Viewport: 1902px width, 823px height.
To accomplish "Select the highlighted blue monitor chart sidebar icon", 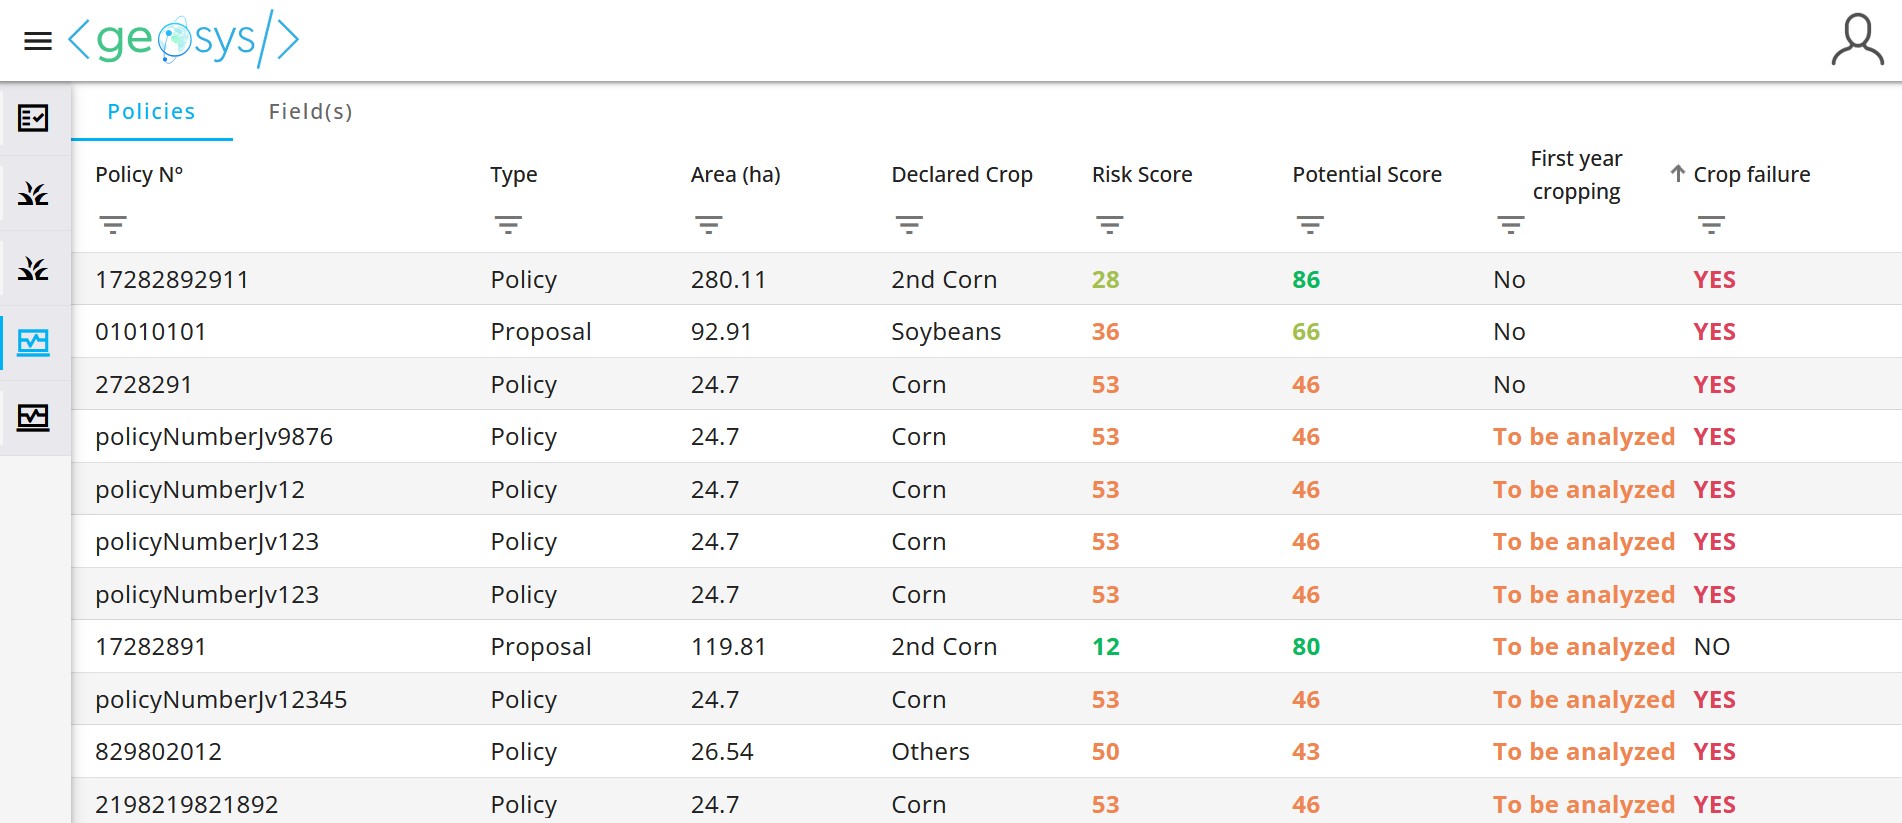I will (x=33, y=343).
